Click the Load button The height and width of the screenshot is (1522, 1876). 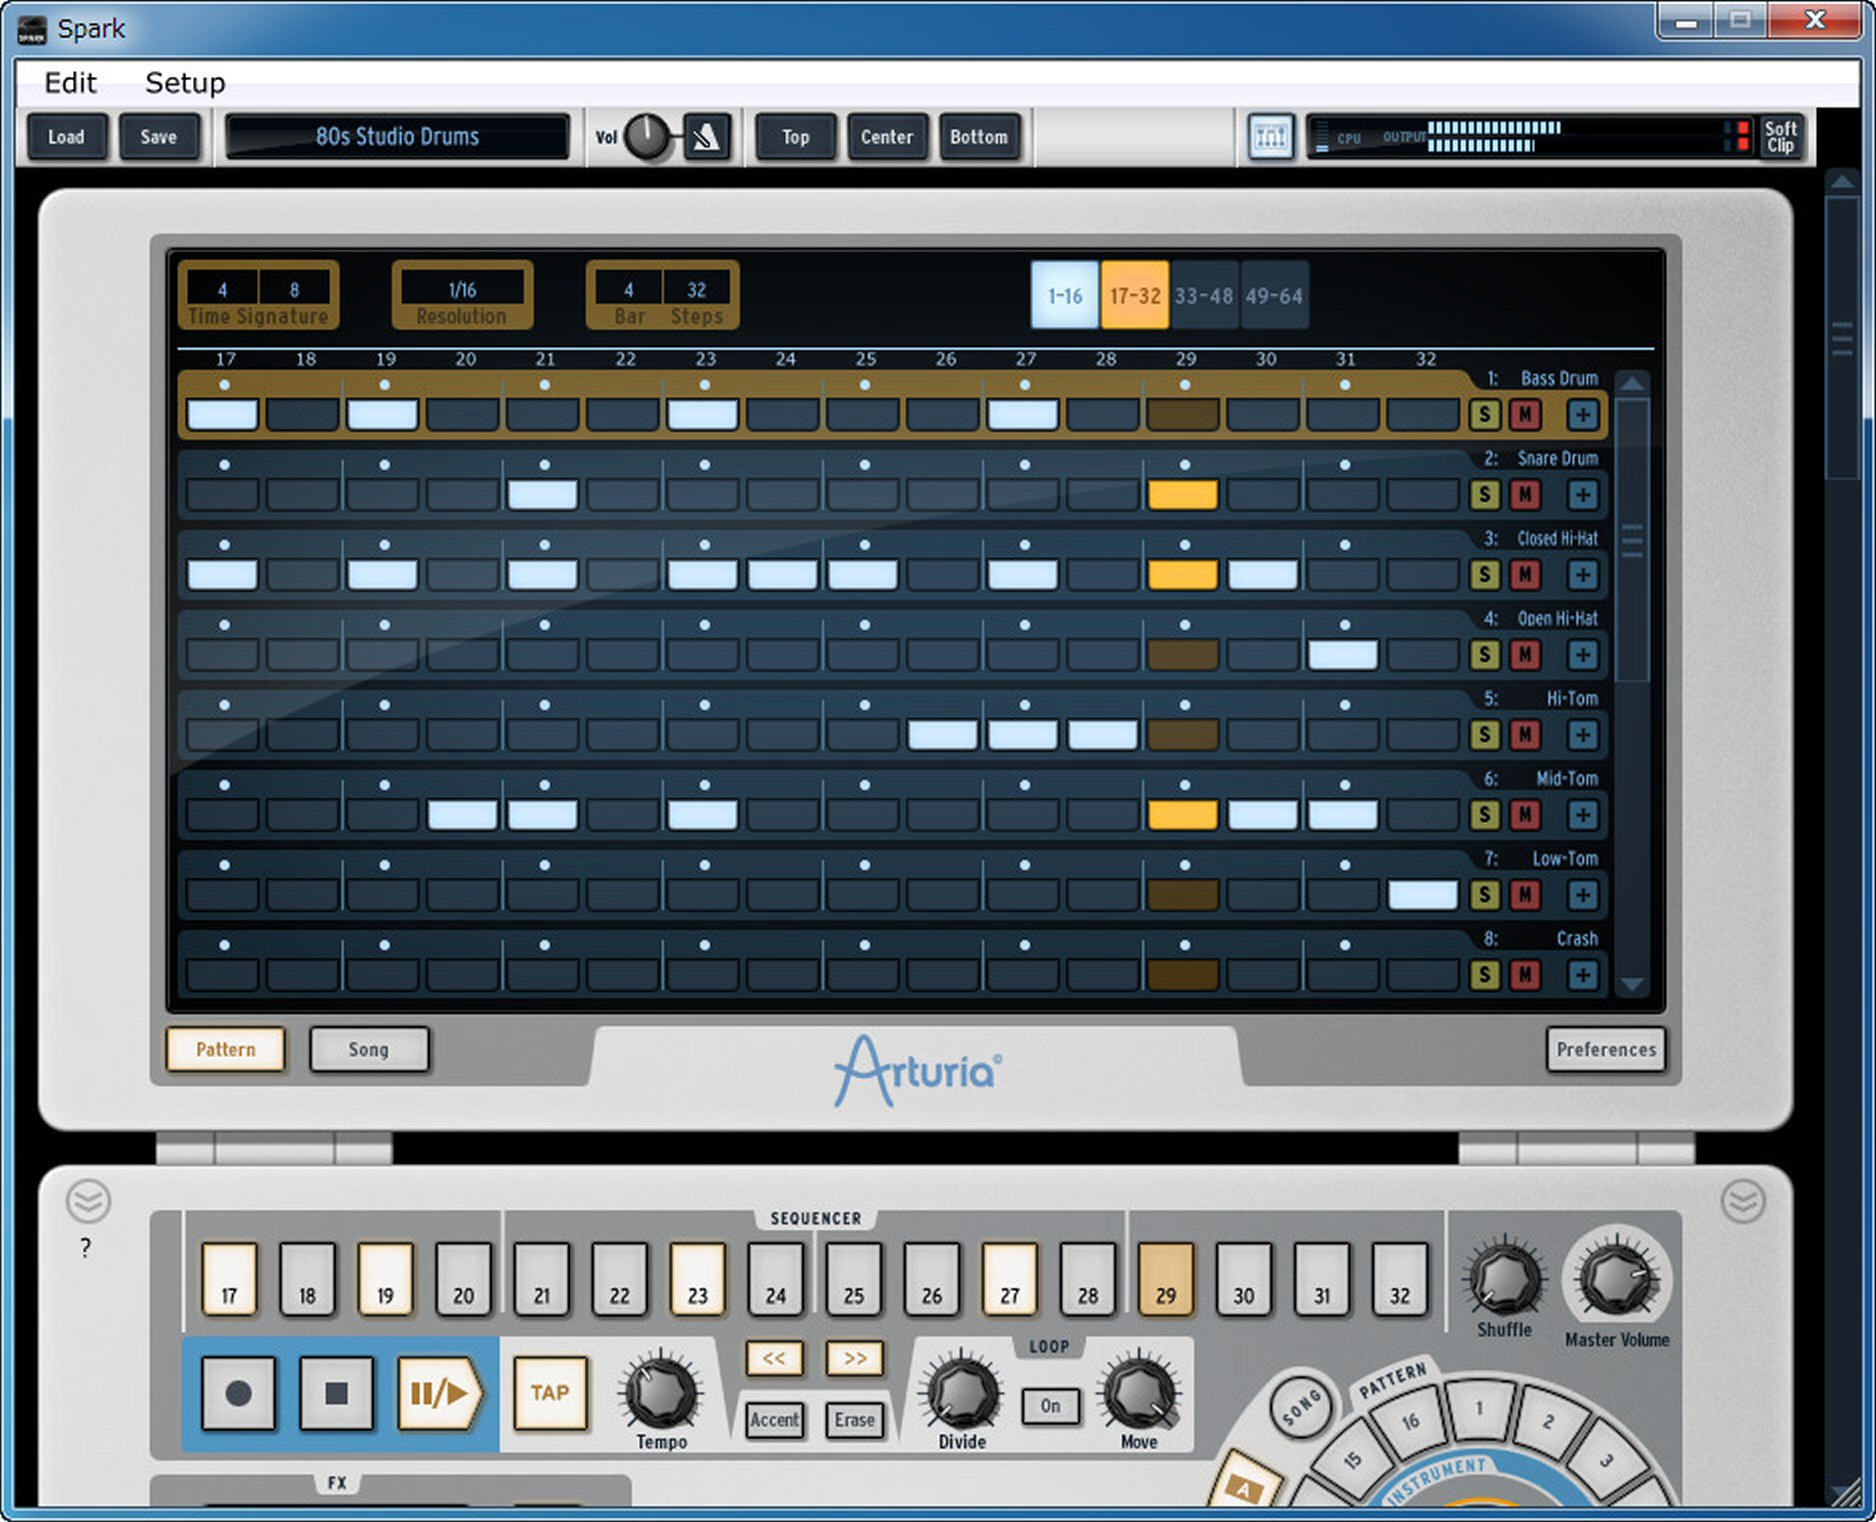tap(66, 137)
